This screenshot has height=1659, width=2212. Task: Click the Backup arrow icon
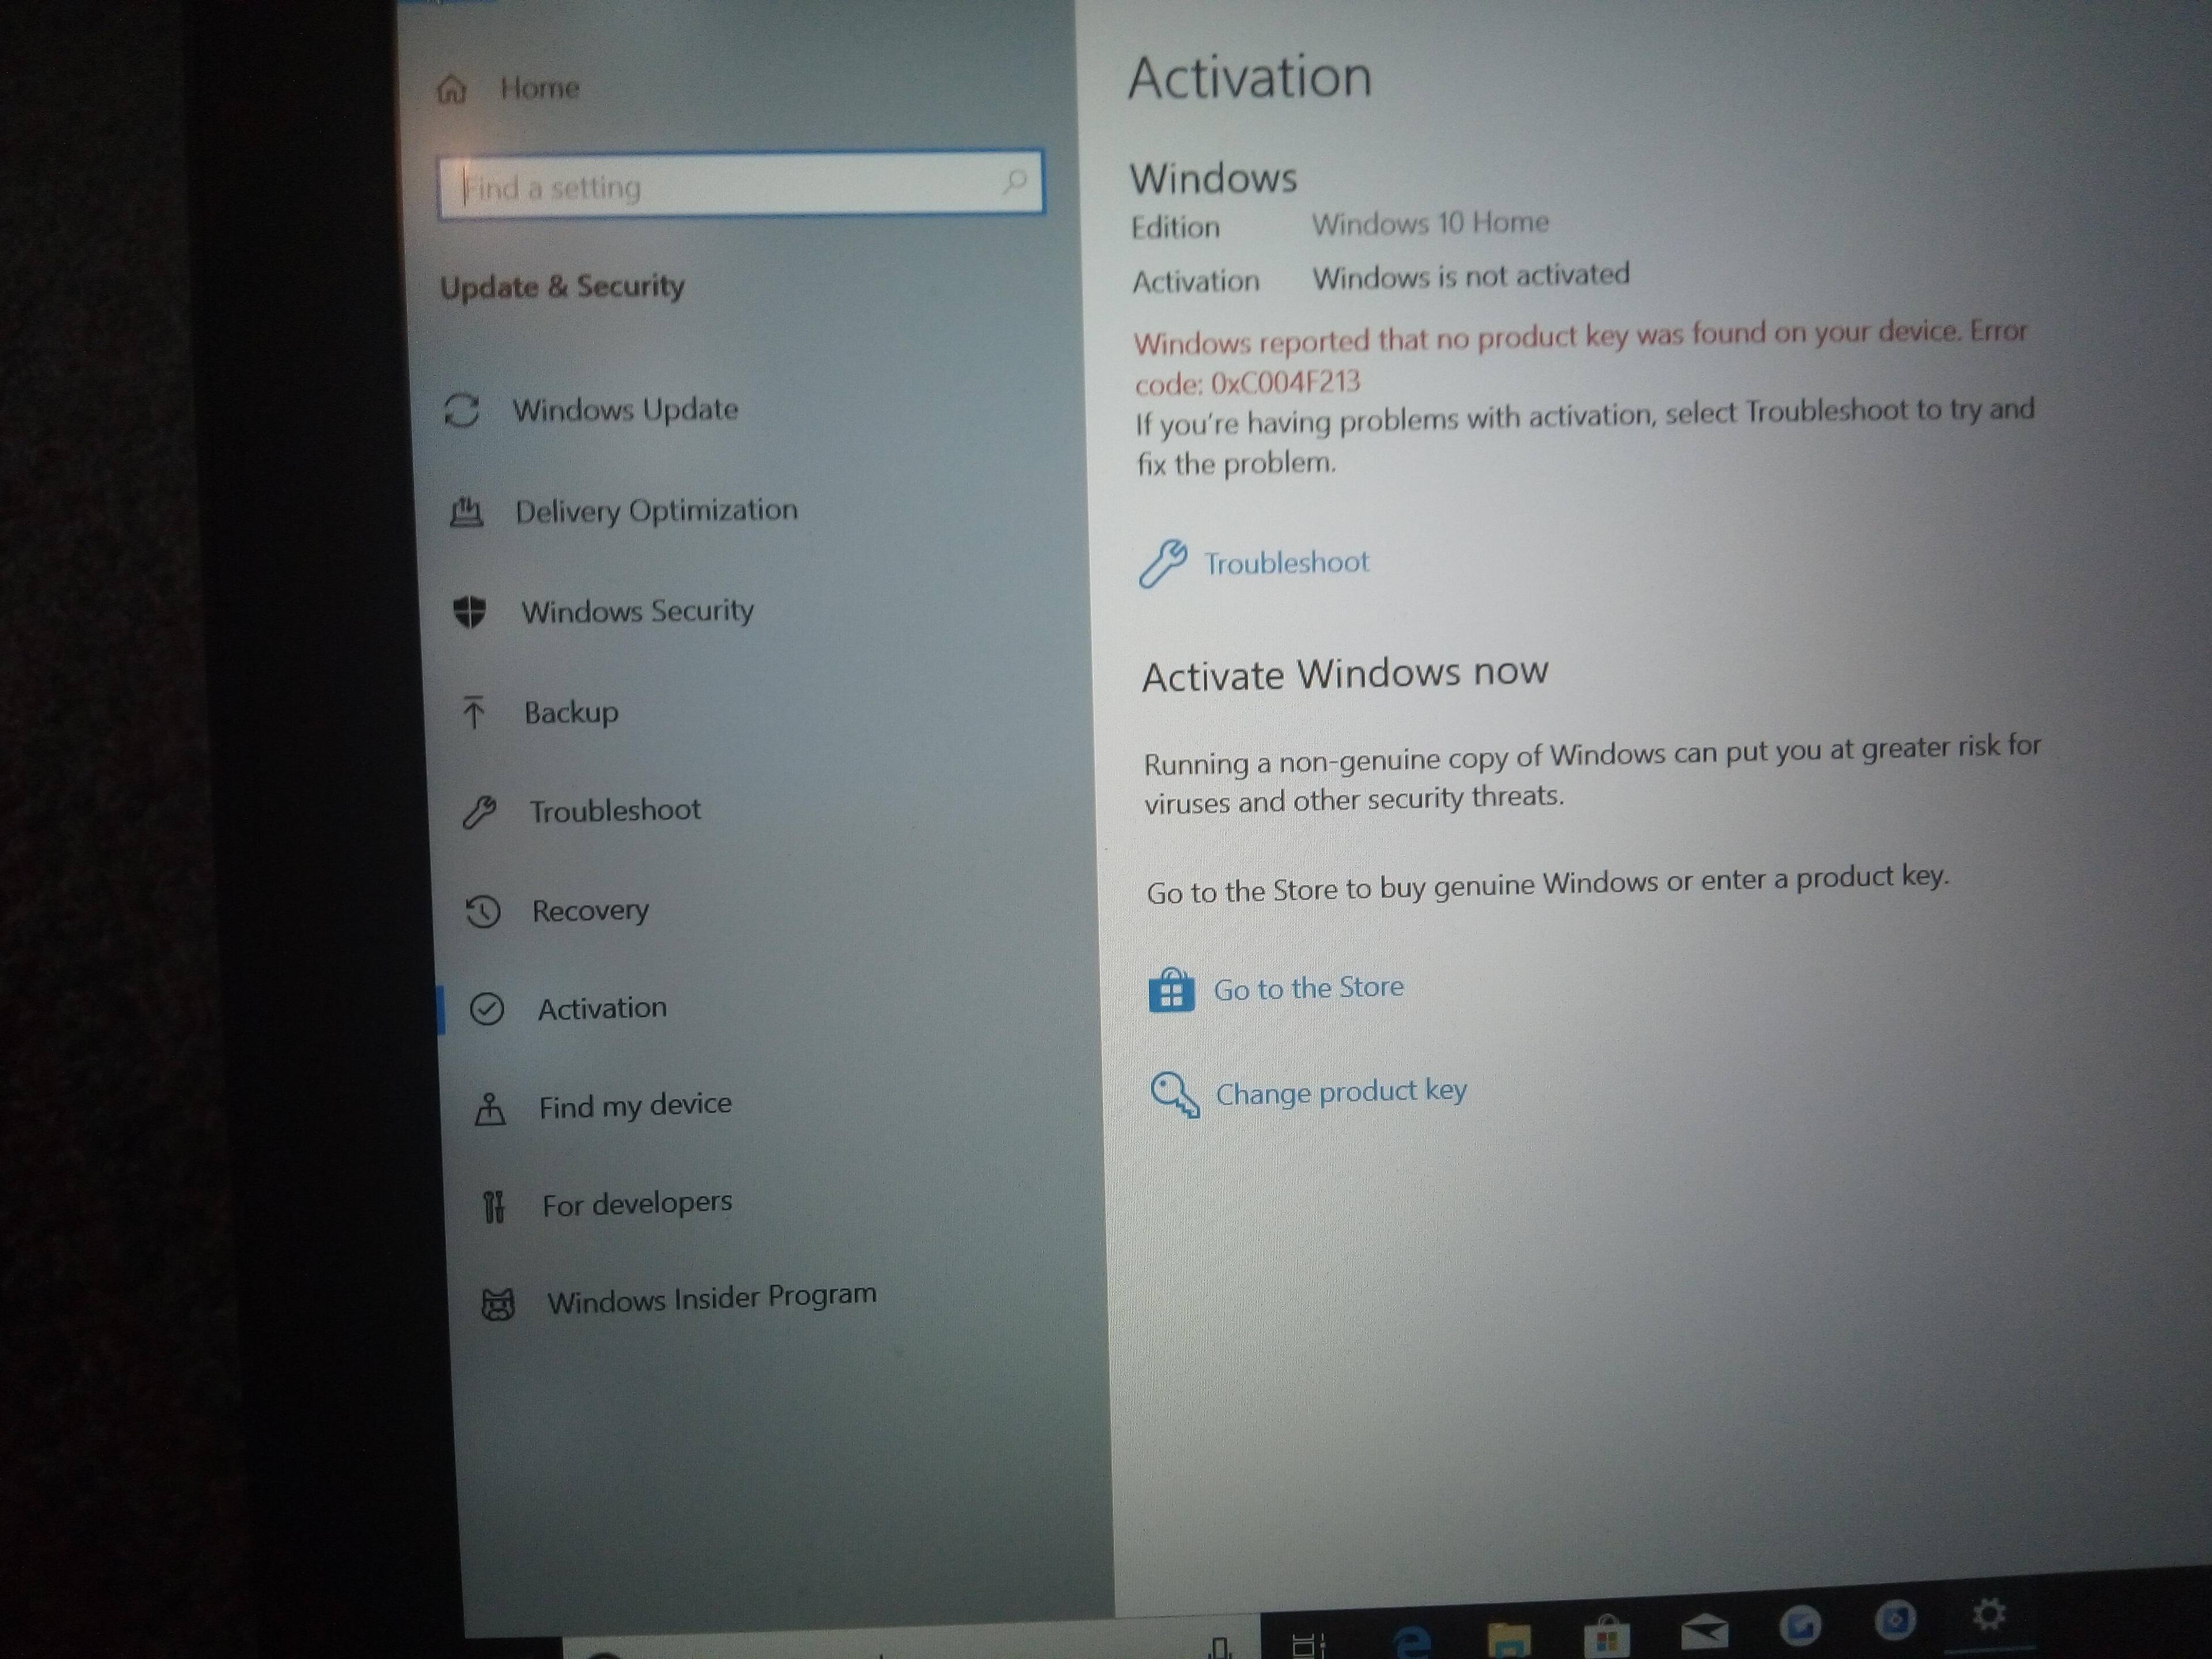474,712
